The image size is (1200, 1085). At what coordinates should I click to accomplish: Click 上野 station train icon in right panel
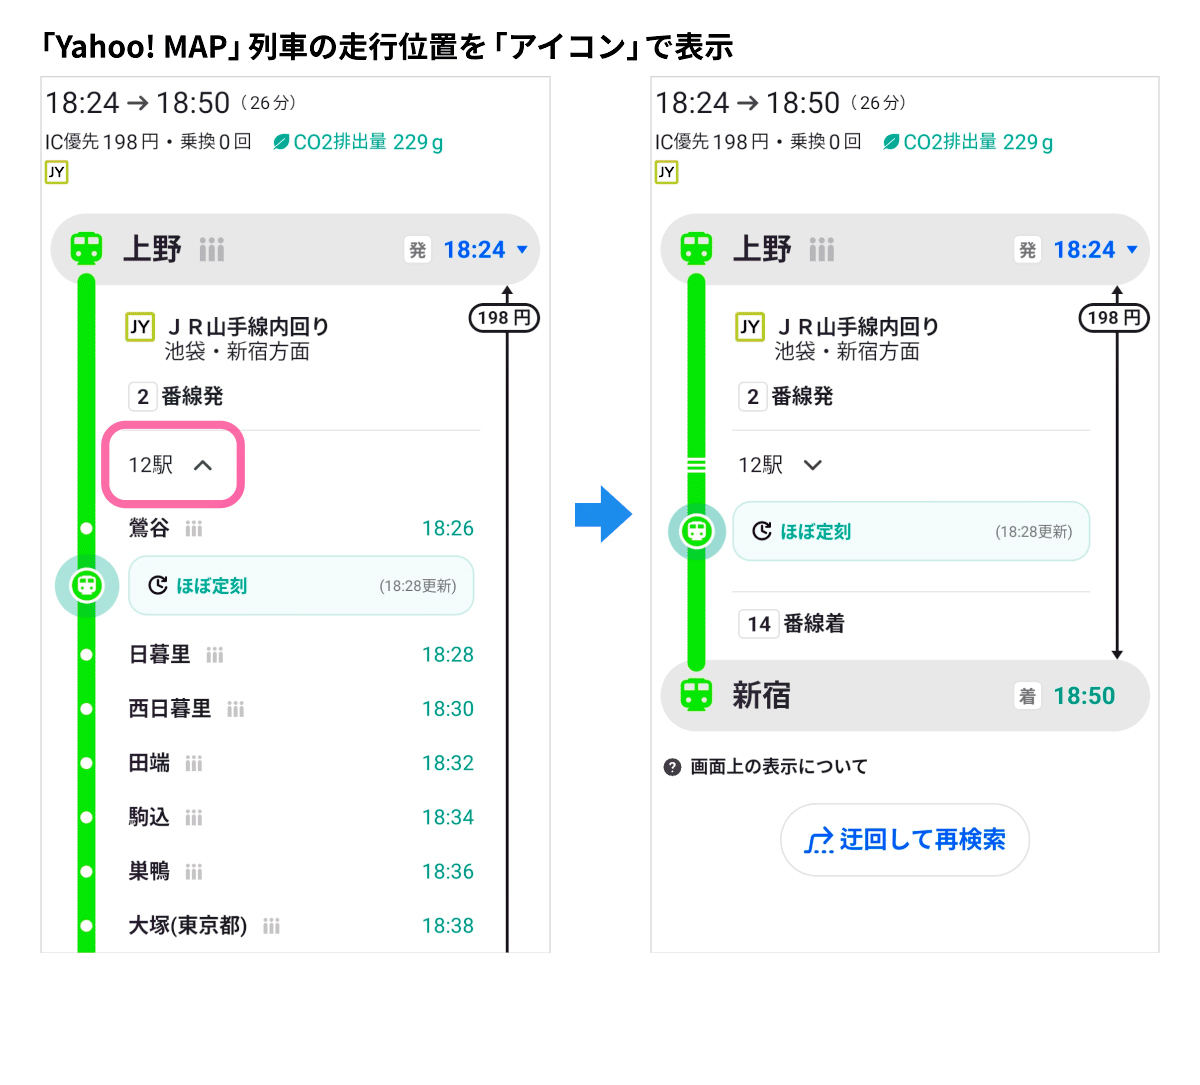coord(696,248)
